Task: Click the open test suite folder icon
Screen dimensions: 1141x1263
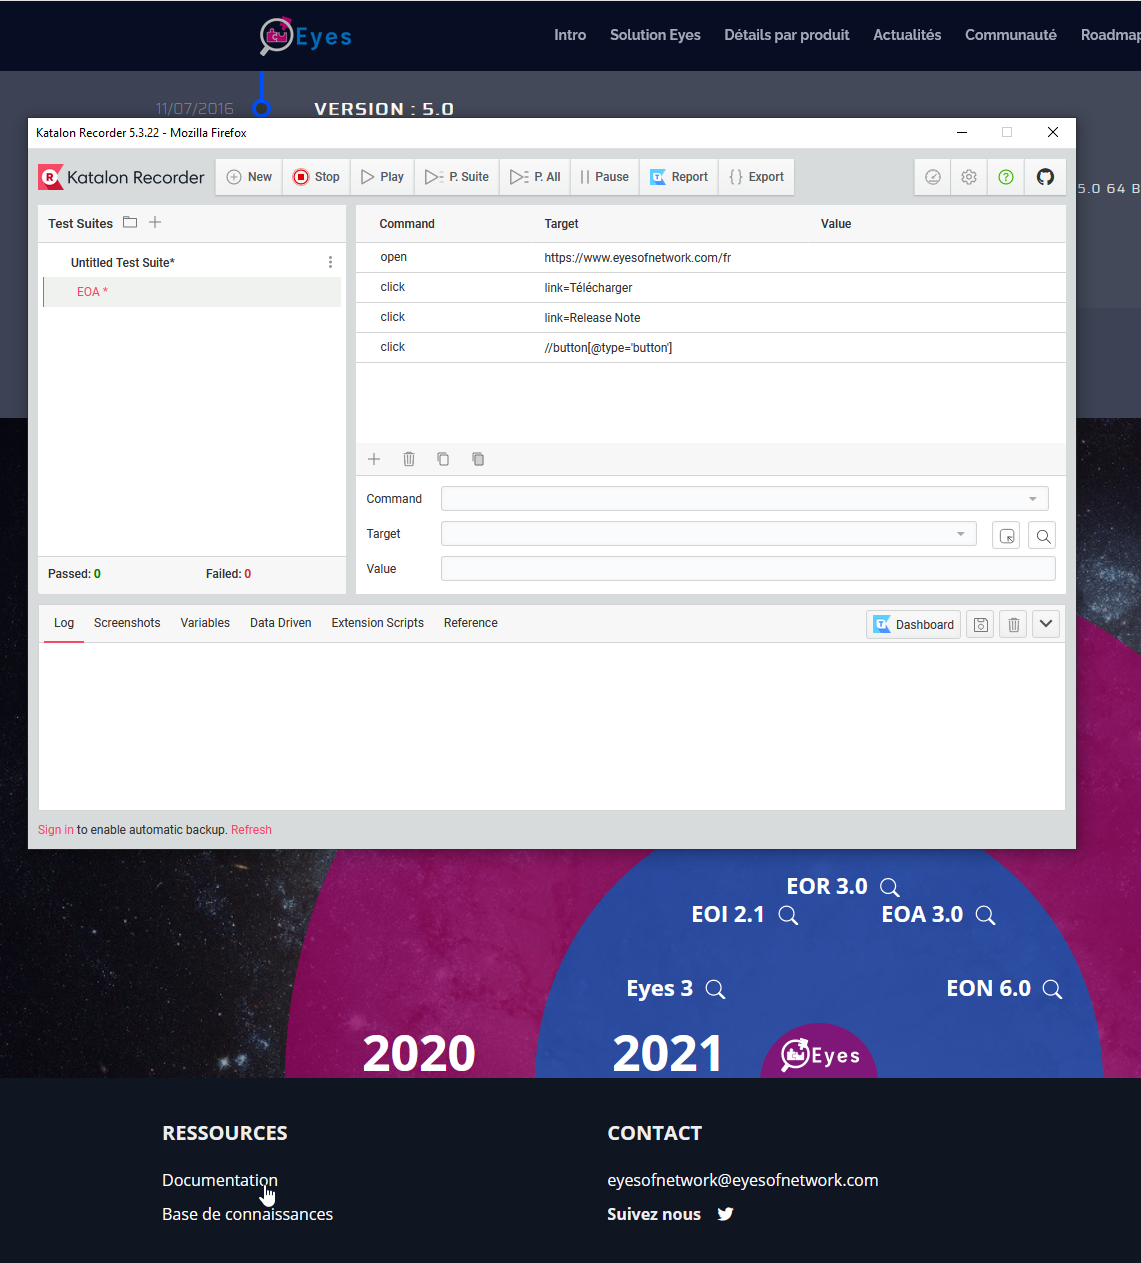Action: (x=130, y=222)
